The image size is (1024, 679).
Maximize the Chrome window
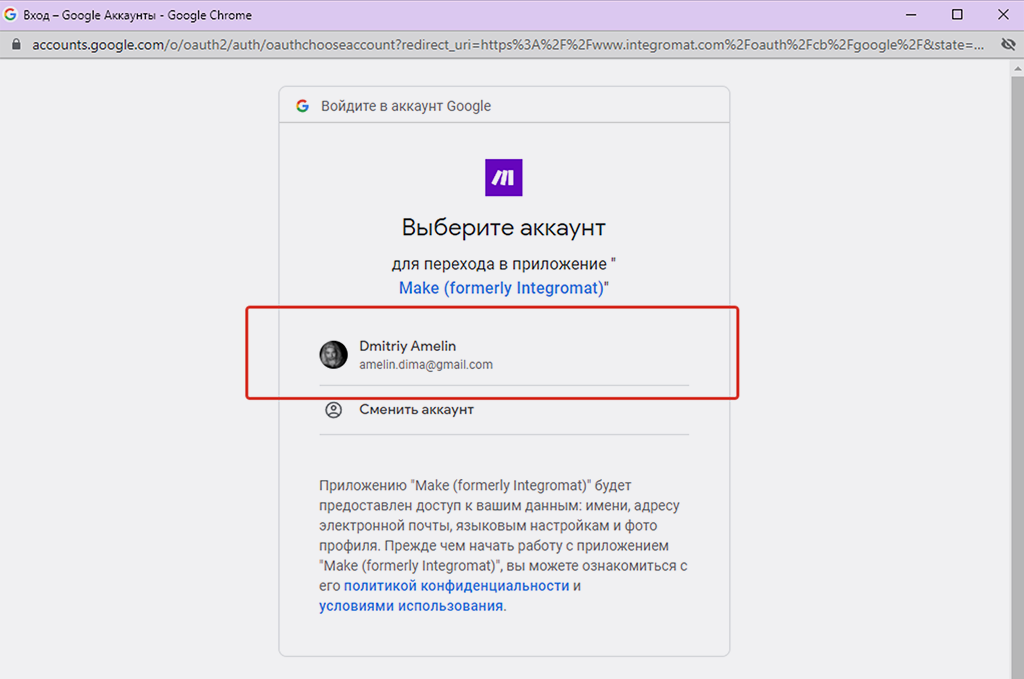click(x=957, y=14)
